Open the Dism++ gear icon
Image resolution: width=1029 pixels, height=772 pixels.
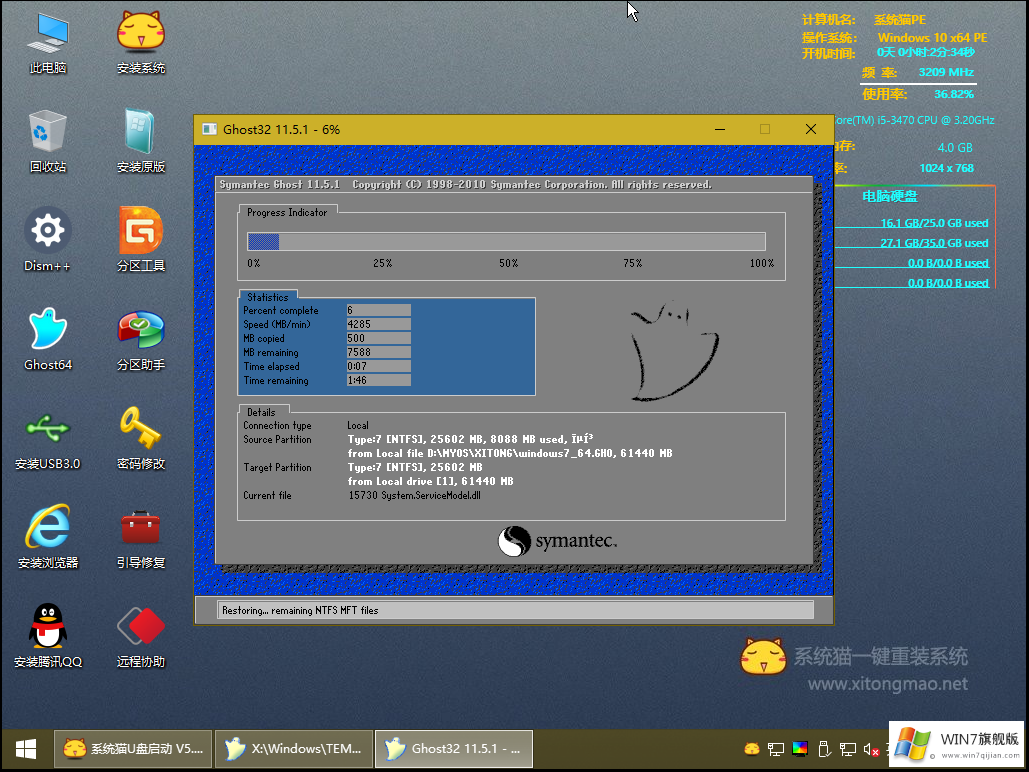(47, 240)
